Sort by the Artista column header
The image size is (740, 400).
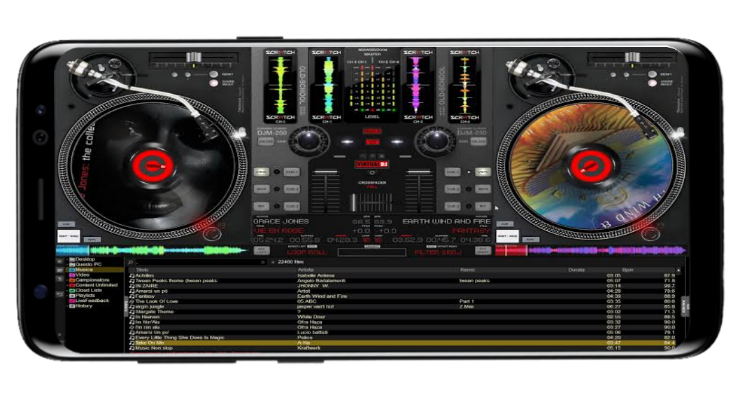[x=306, y=270]
